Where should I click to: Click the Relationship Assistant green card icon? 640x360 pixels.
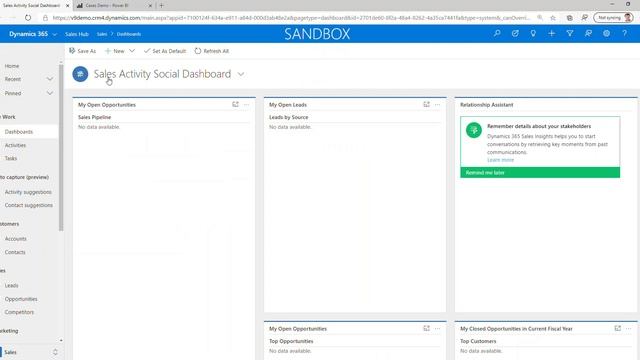(x=474, y=130)
